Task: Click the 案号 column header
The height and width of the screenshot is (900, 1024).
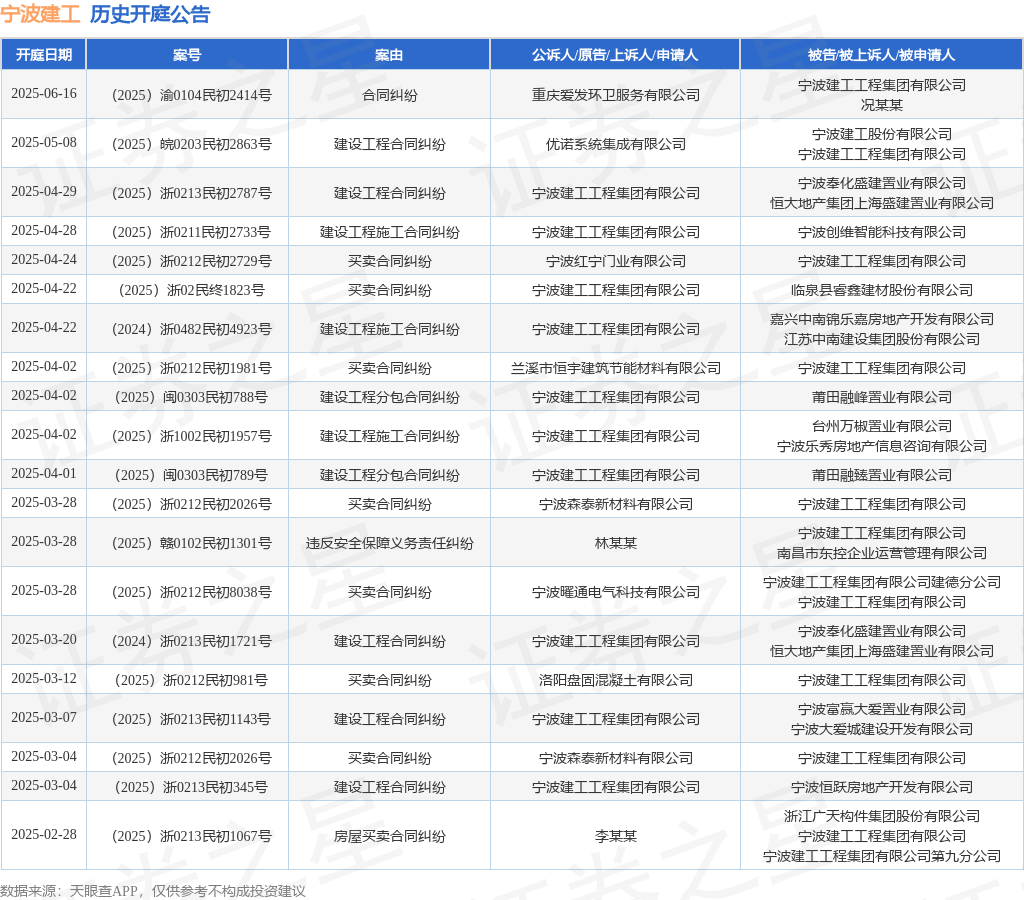Action: [x=187, y=55]
